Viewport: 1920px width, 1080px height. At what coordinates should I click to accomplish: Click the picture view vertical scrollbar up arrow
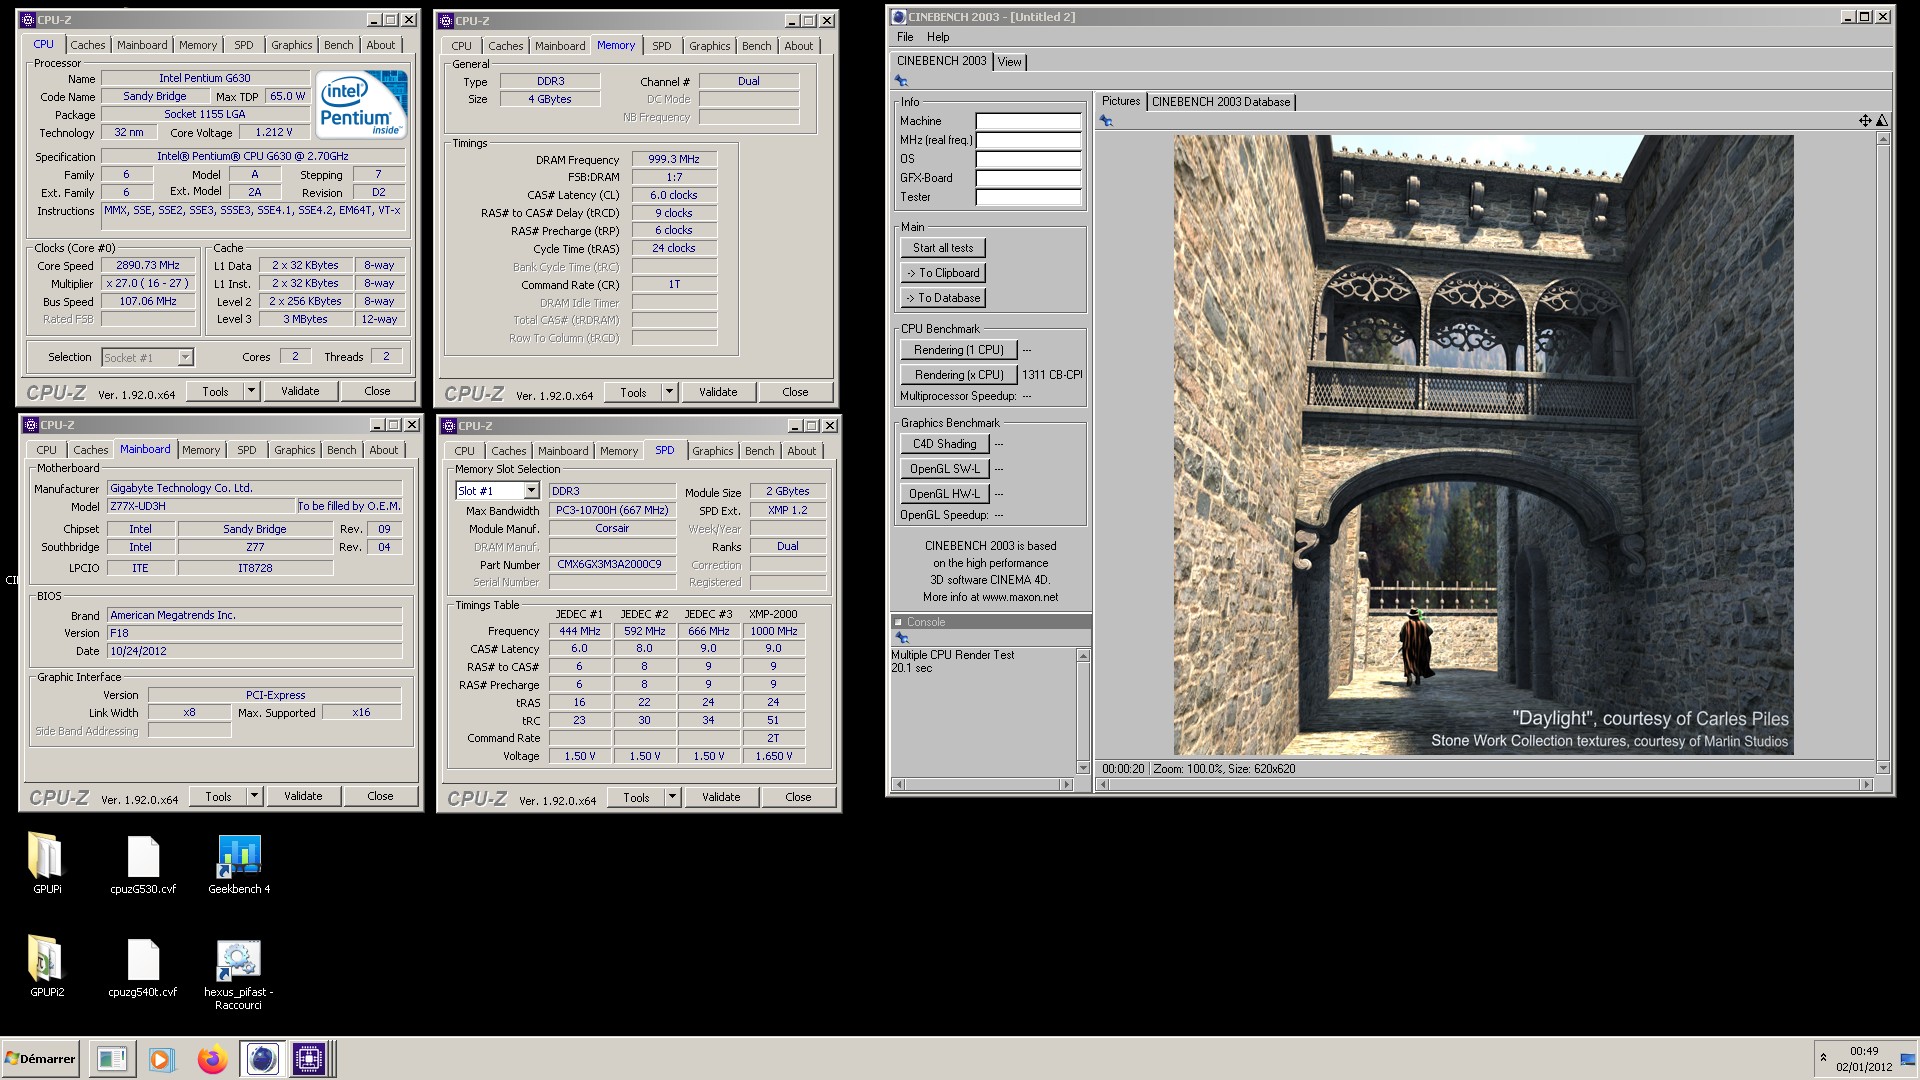point(1882,139)
